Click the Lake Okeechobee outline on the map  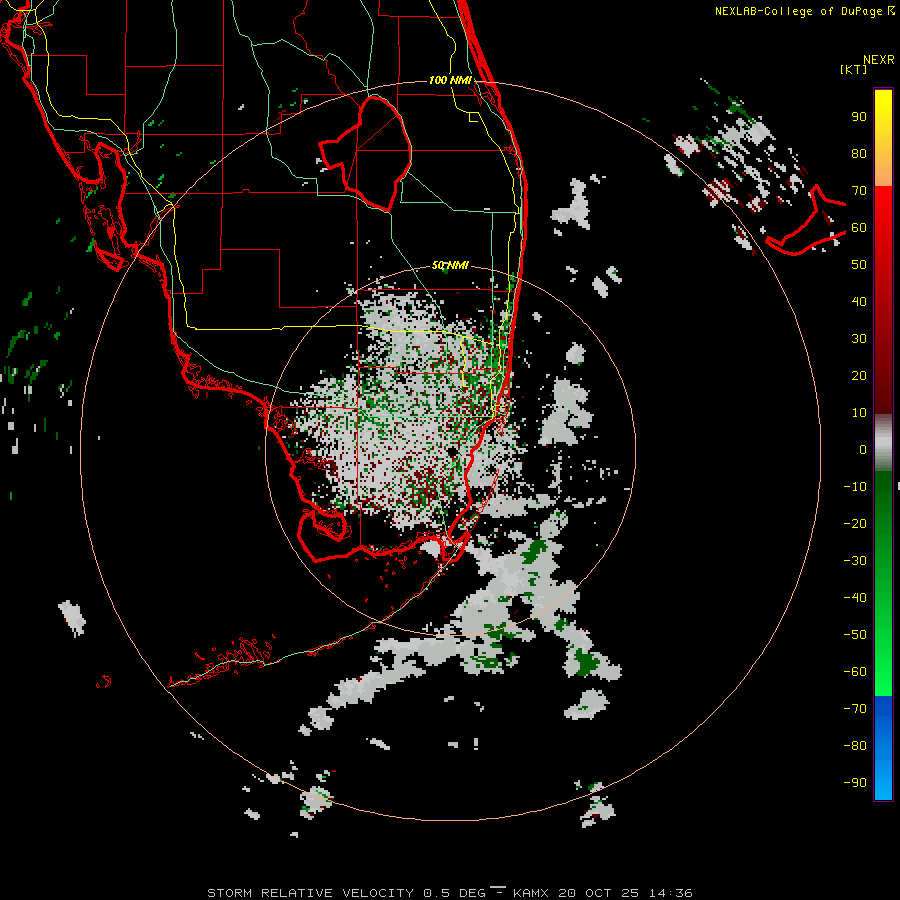[367, 152]
